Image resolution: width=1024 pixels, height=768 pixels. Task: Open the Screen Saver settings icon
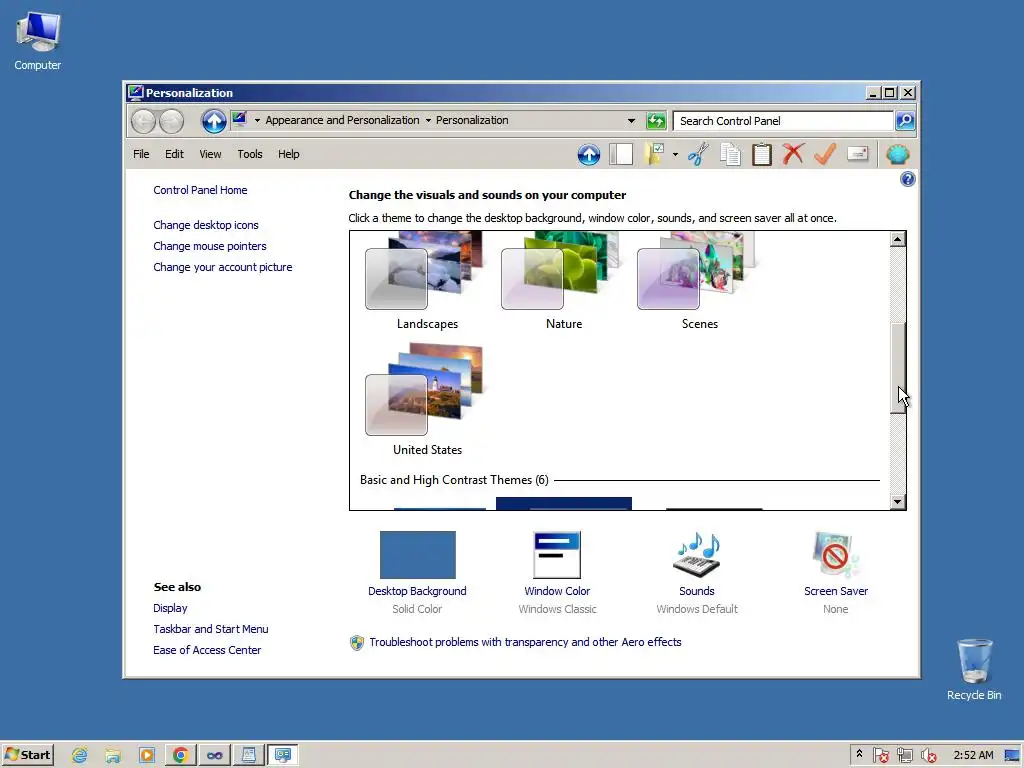point(835,555)
